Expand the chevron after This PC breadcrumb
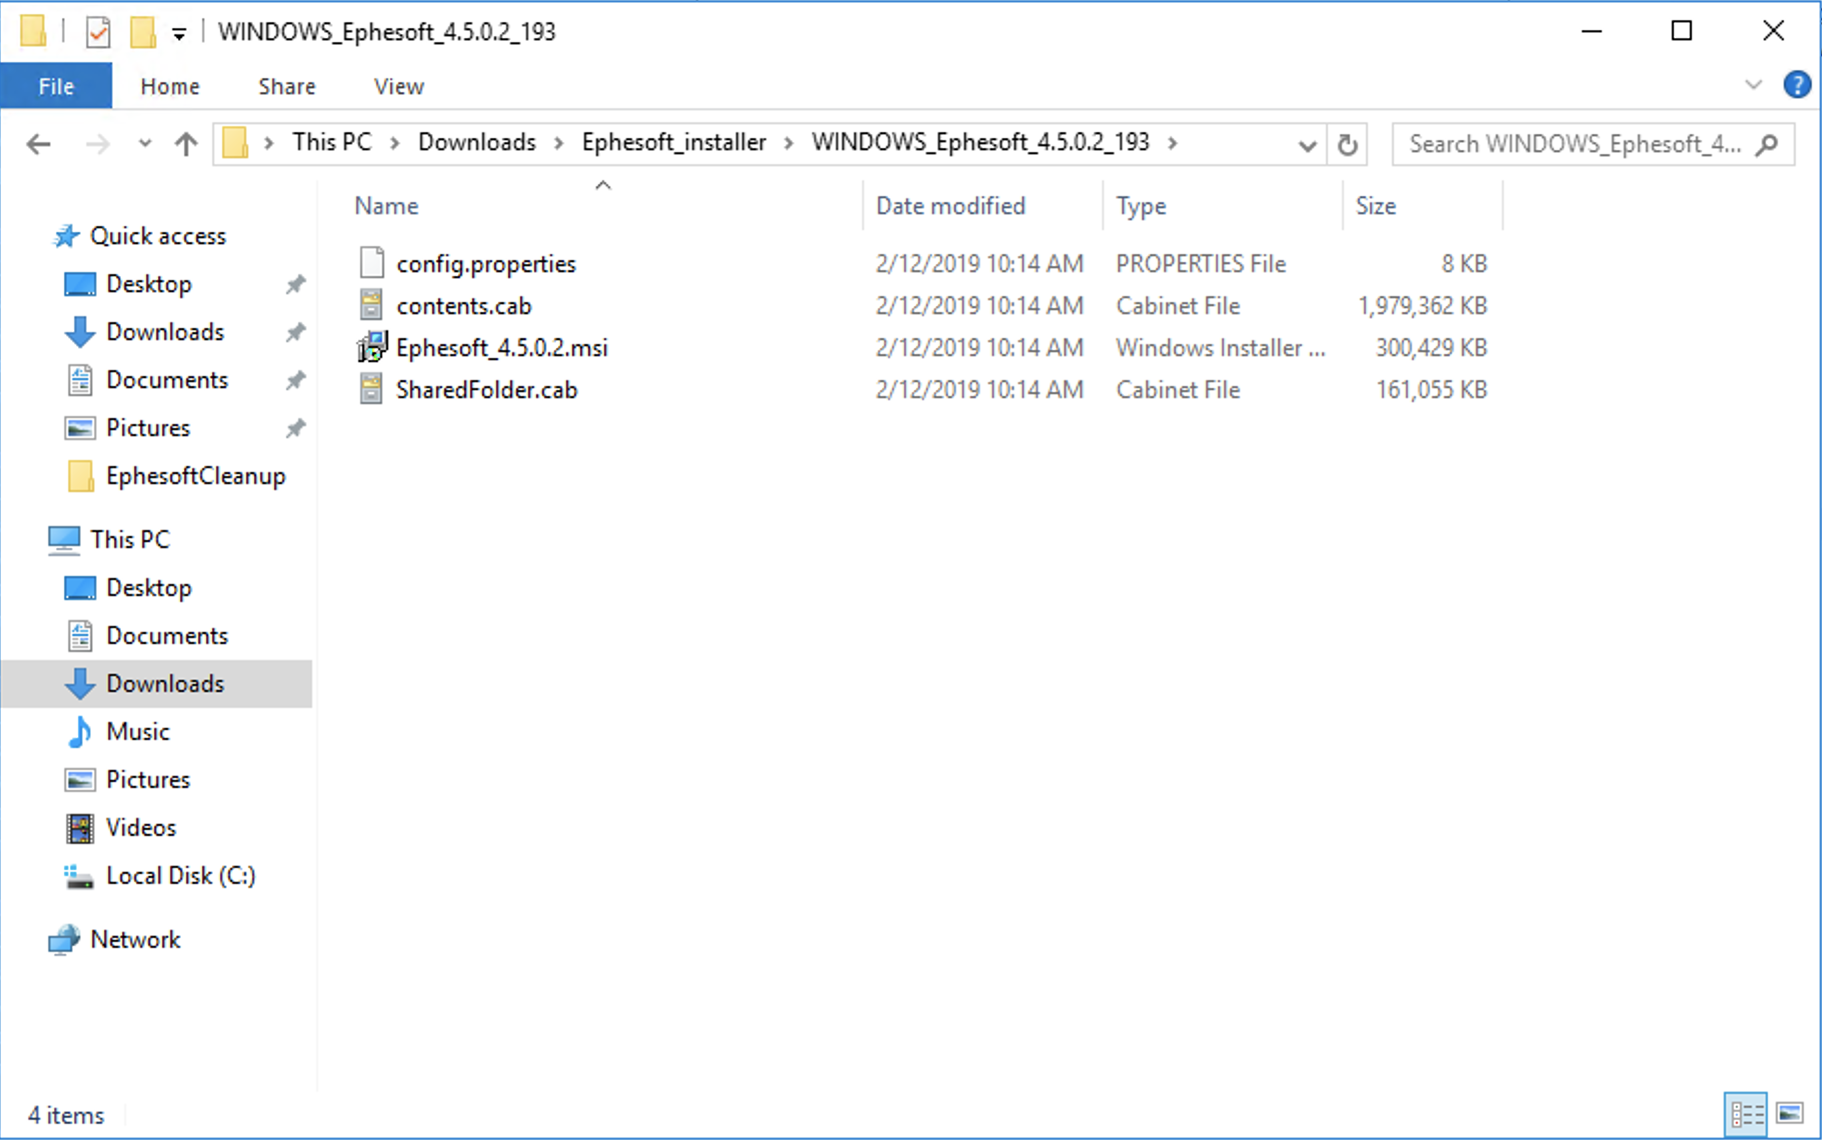The width and height of the screenshot is (1822, 1140). coord(395,143)
